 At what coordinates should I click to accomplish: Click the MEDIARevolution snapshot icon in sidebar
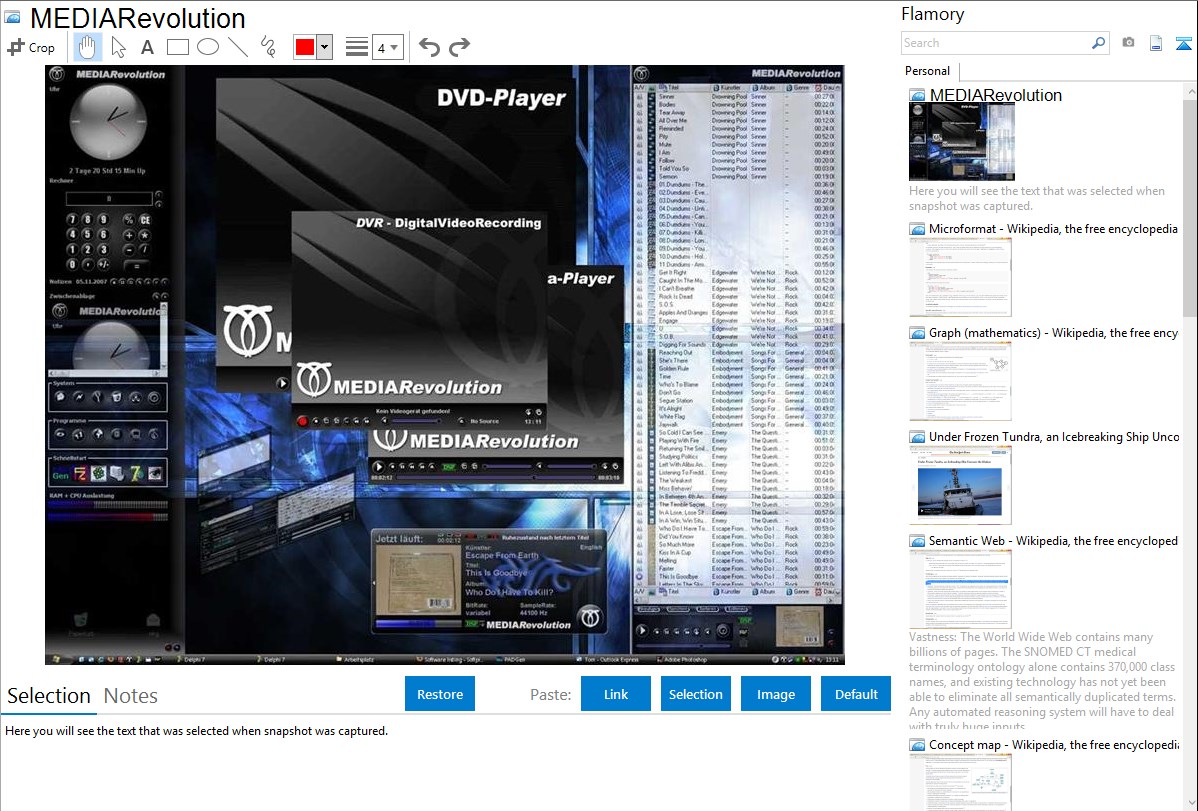coord(917,96)
